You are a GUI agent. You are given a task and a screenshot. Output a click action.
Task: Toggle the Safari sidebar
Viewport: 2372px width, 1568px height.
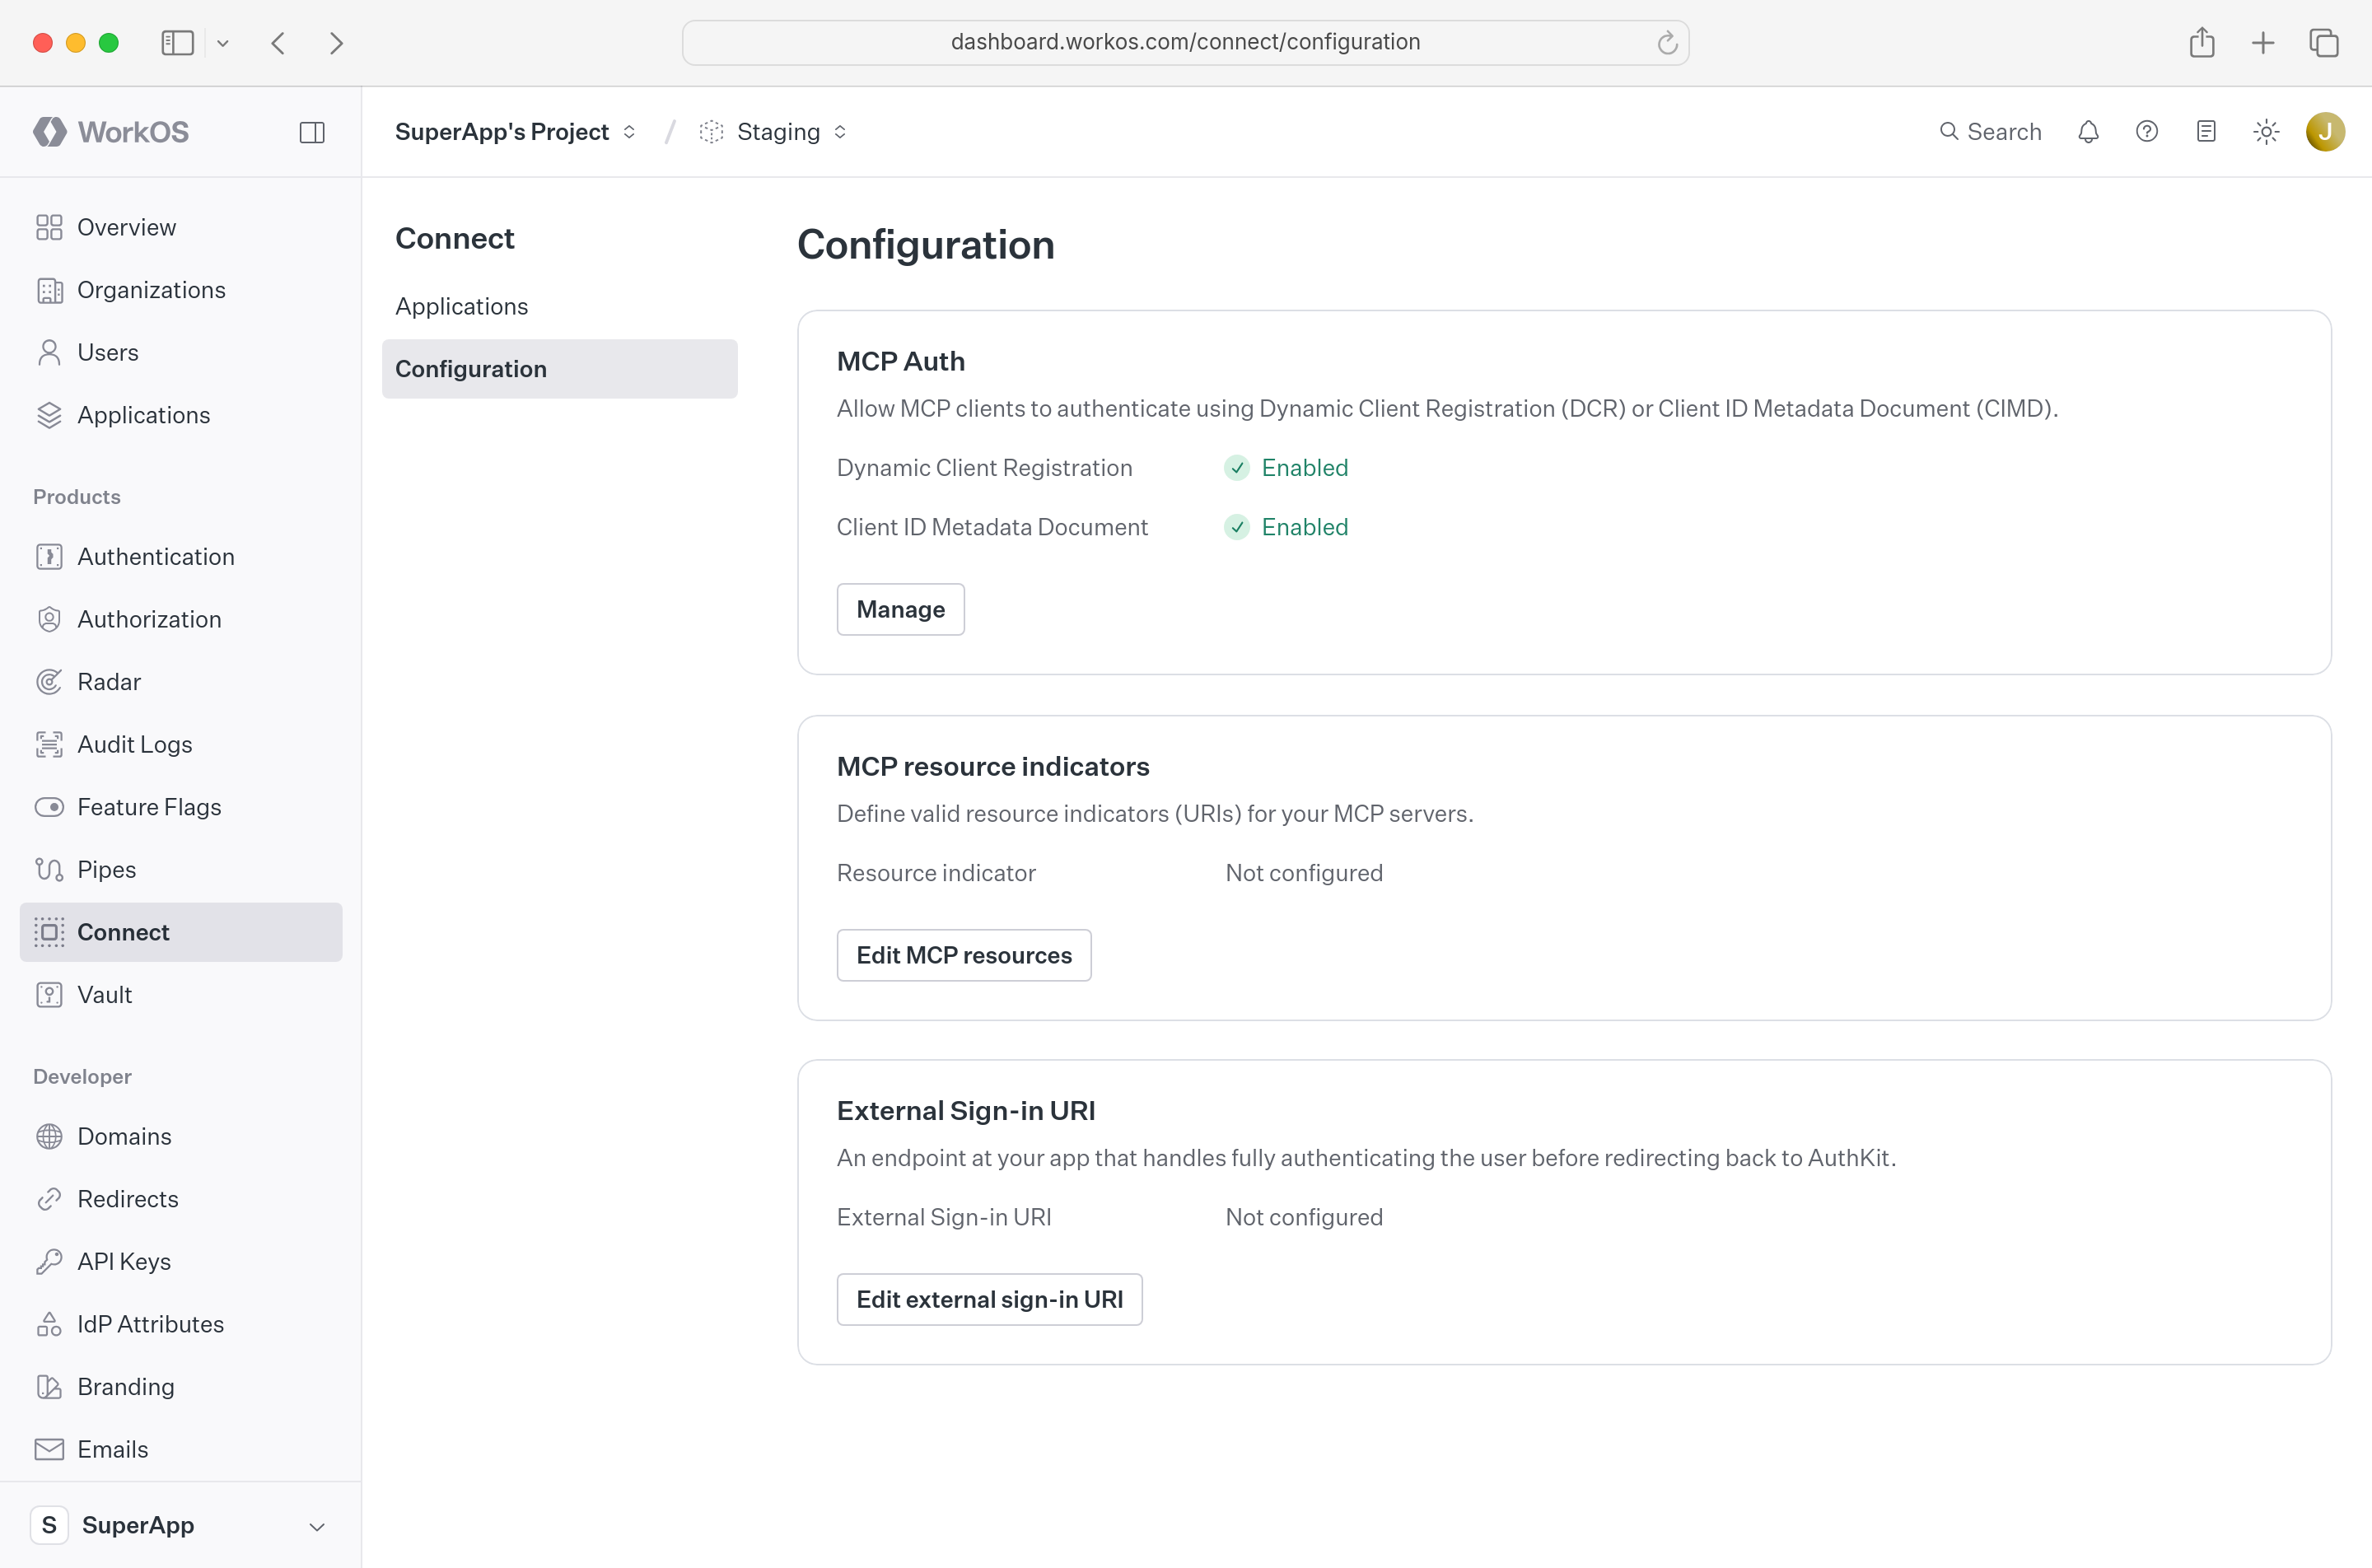coord(177,43)
